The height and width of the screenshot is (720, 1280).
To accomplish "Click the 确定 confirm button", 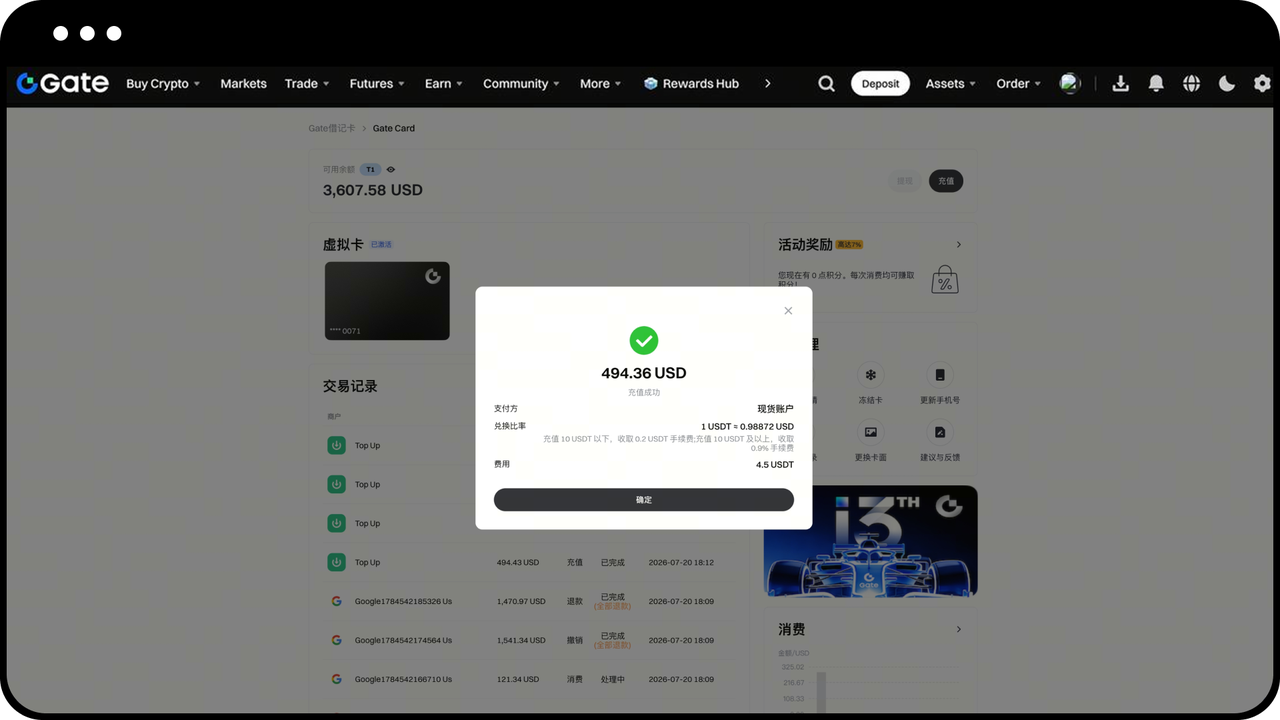I will [644, 500].
